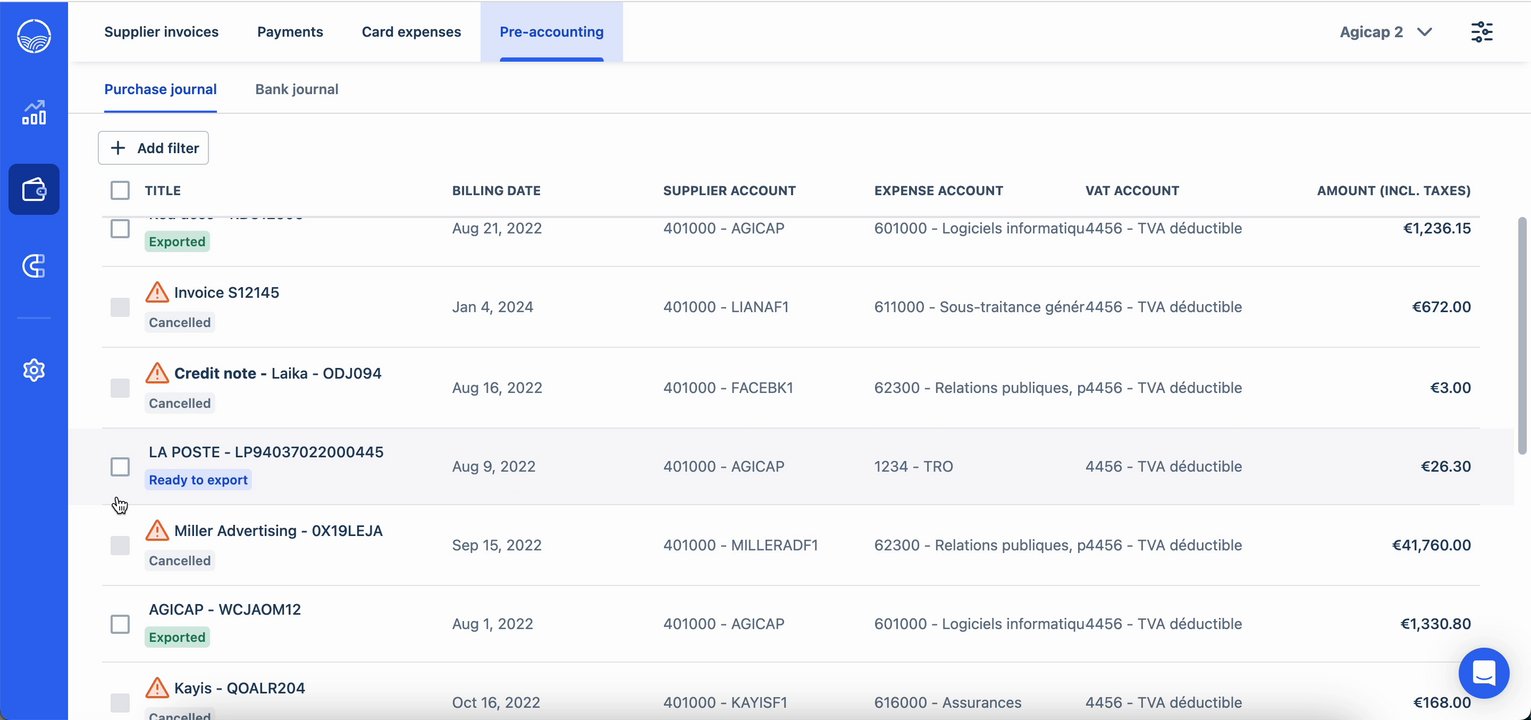Screen dimensions: 1531x720
Task: Click the Agicap logo in sidebar
Action: coord(34,37)
